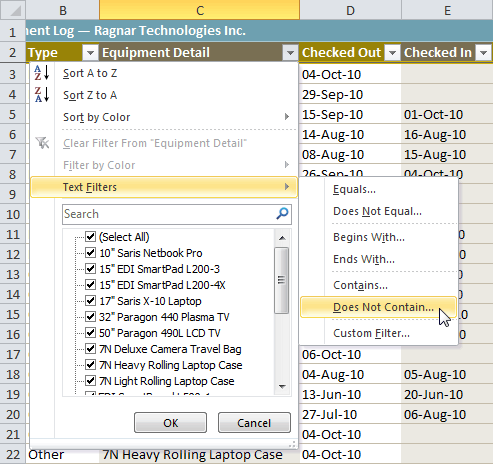Viewport: 493px width, 464px height.
Task: Click the resize grip of filter menu
Action: (292, 444)
